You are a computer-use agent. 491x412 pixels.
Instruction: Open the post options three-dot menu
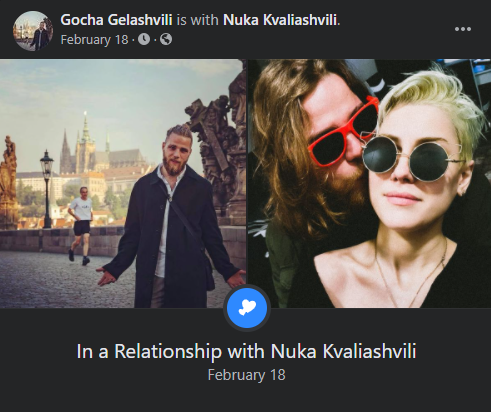(463, 29)
